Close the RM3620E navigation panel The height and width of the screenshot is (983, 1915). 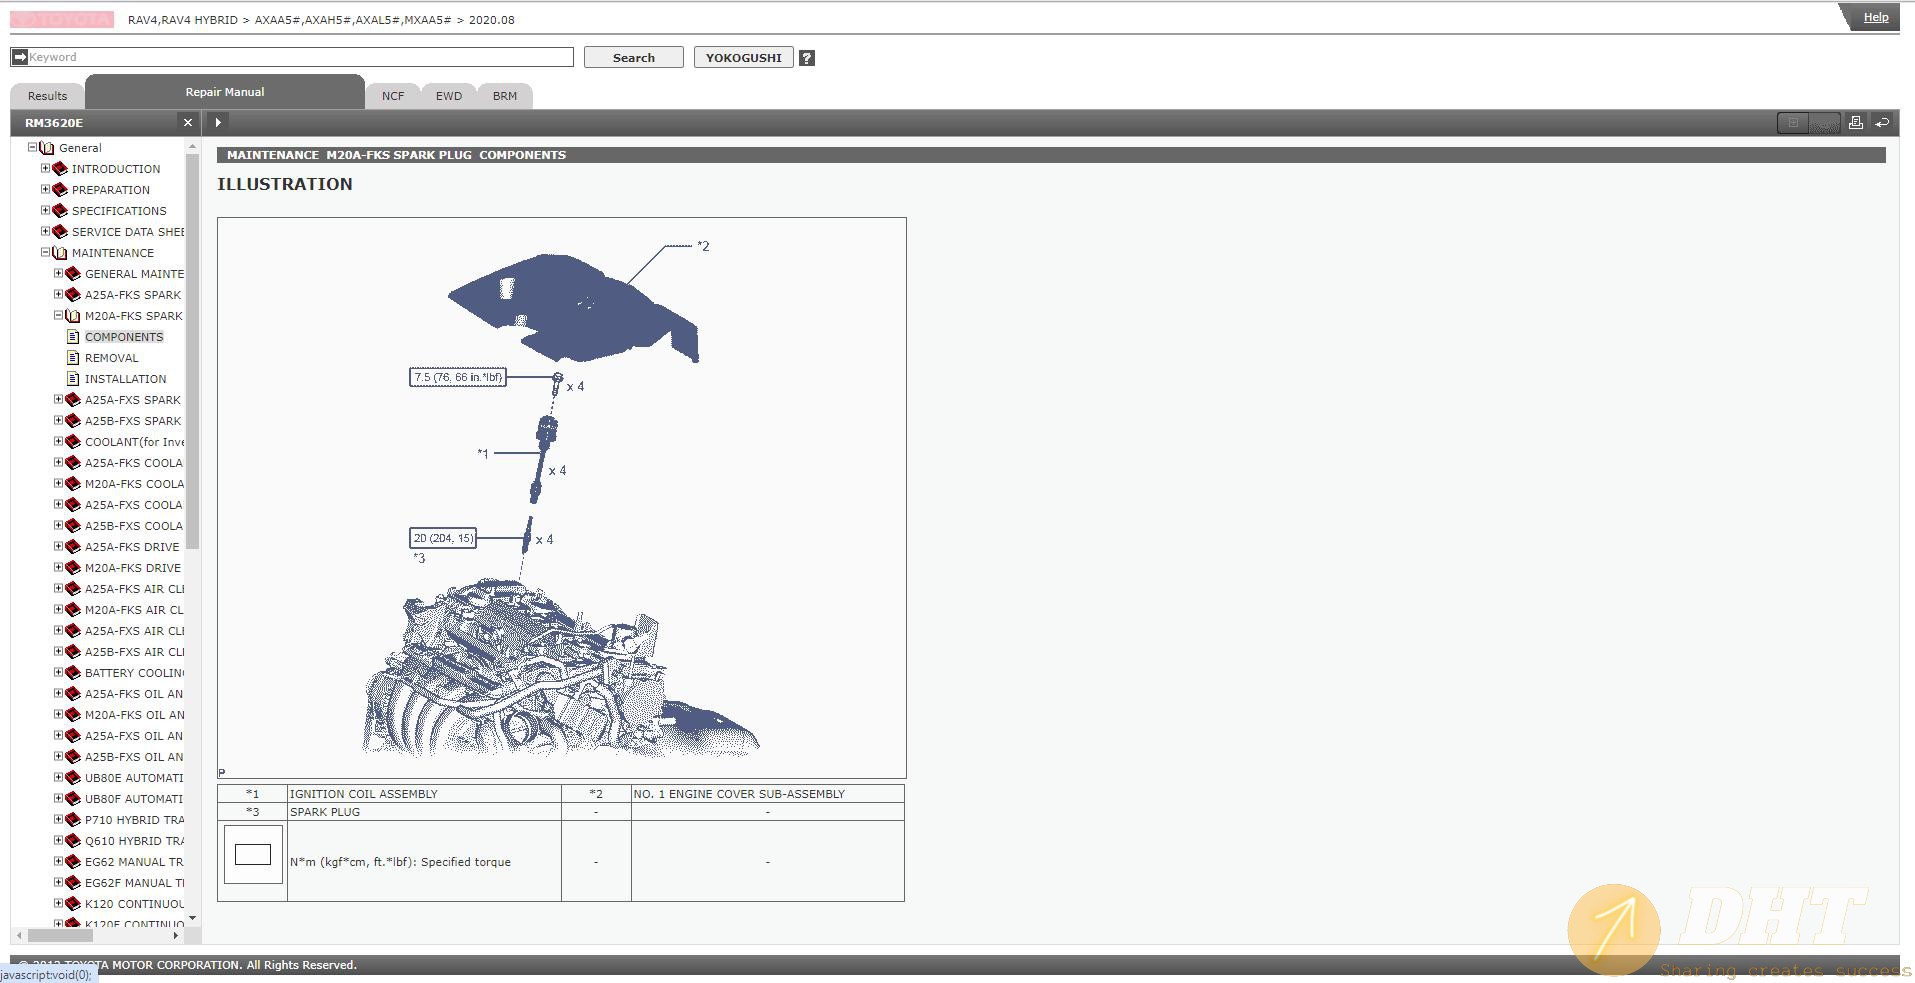tap(187, 122)
